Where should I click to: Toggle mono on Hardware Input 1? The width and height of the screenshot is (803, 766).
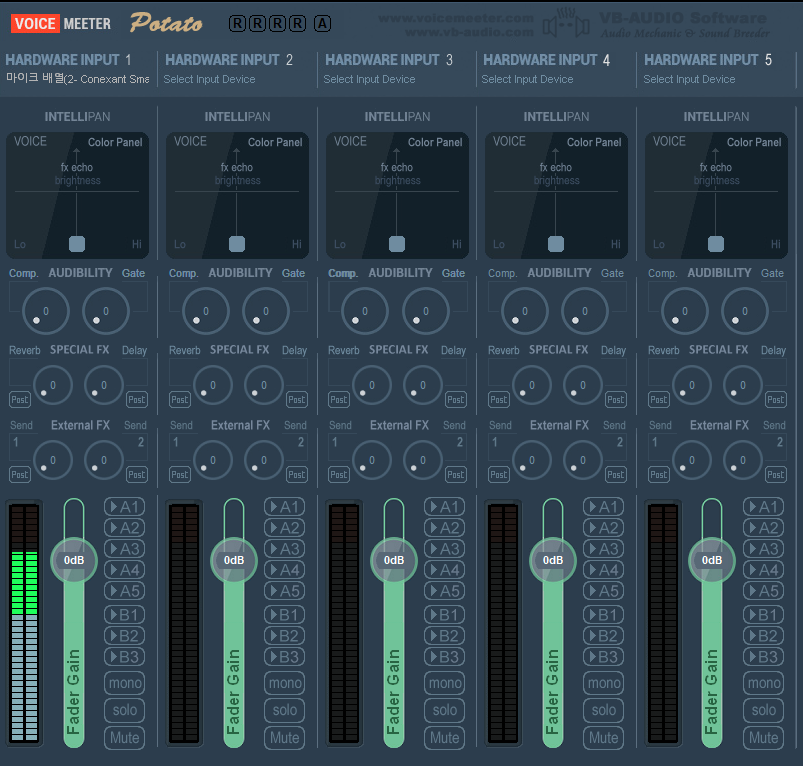[124, 683]
